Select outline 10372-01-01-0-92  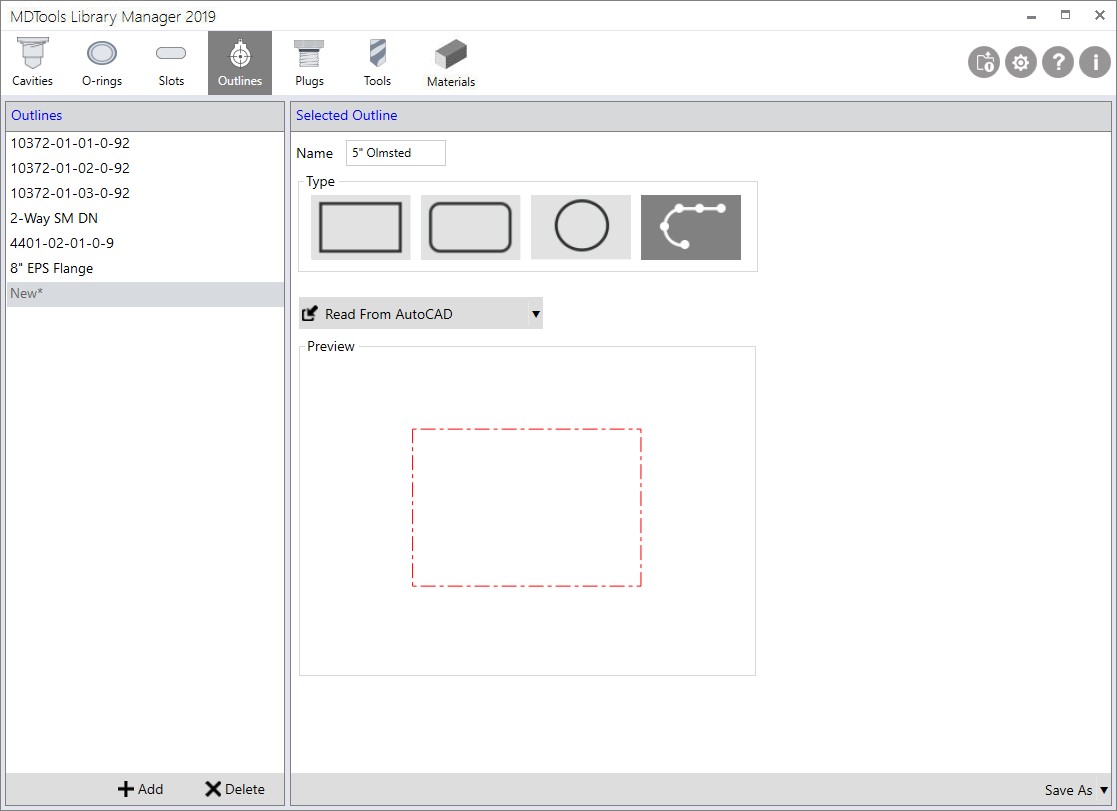tap(145, 143)
